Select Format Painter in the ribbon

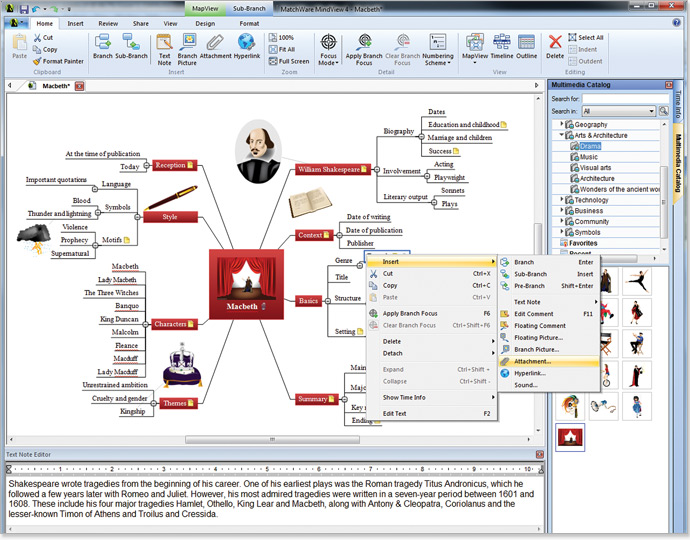tap(58, 61)
